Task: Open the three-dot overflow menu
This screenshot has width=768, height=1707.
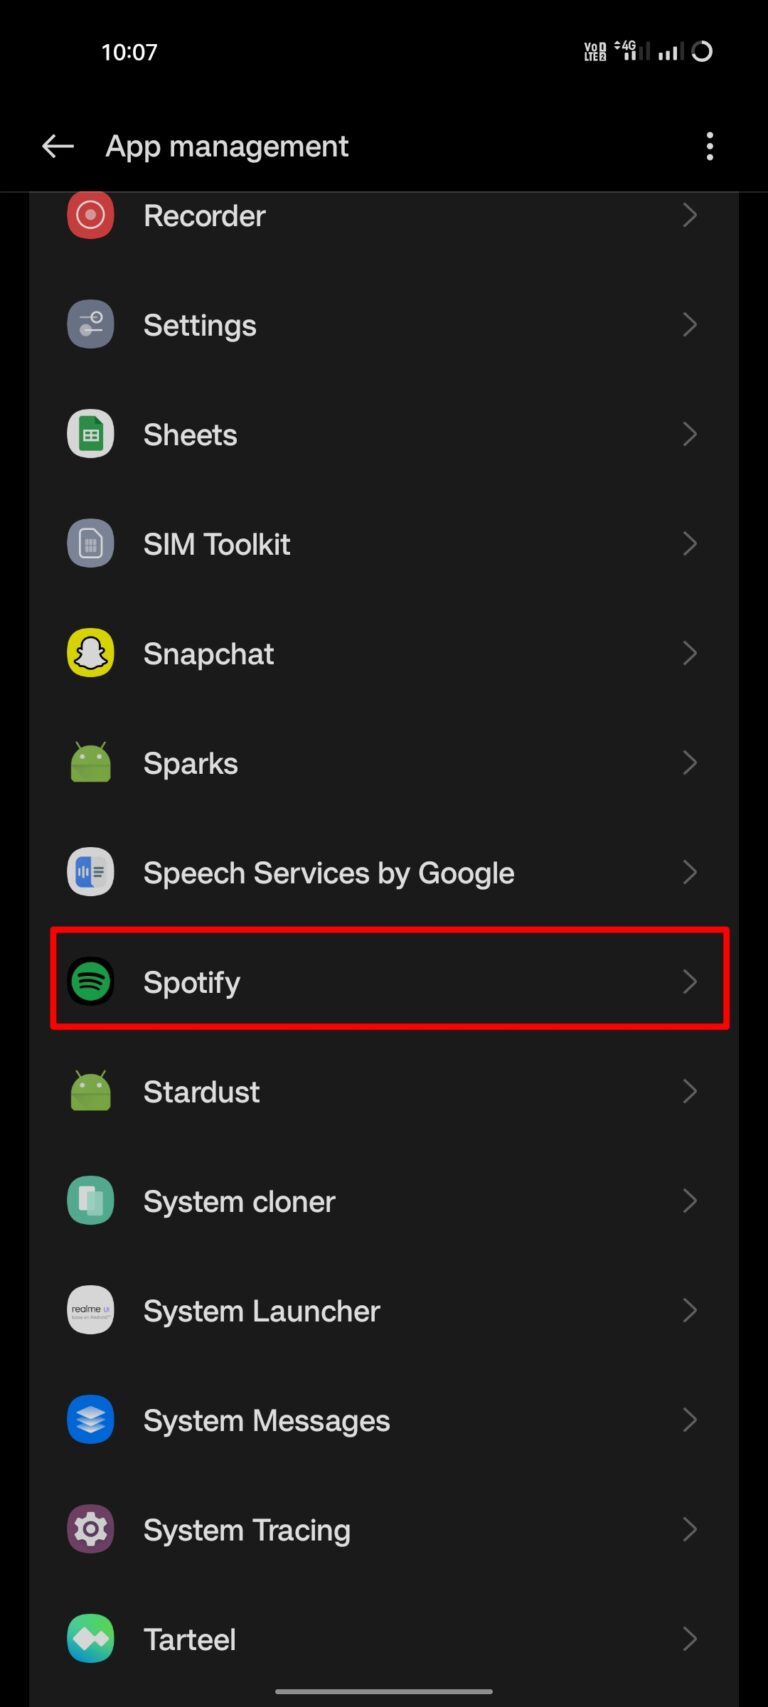Action: pos(710,146)
